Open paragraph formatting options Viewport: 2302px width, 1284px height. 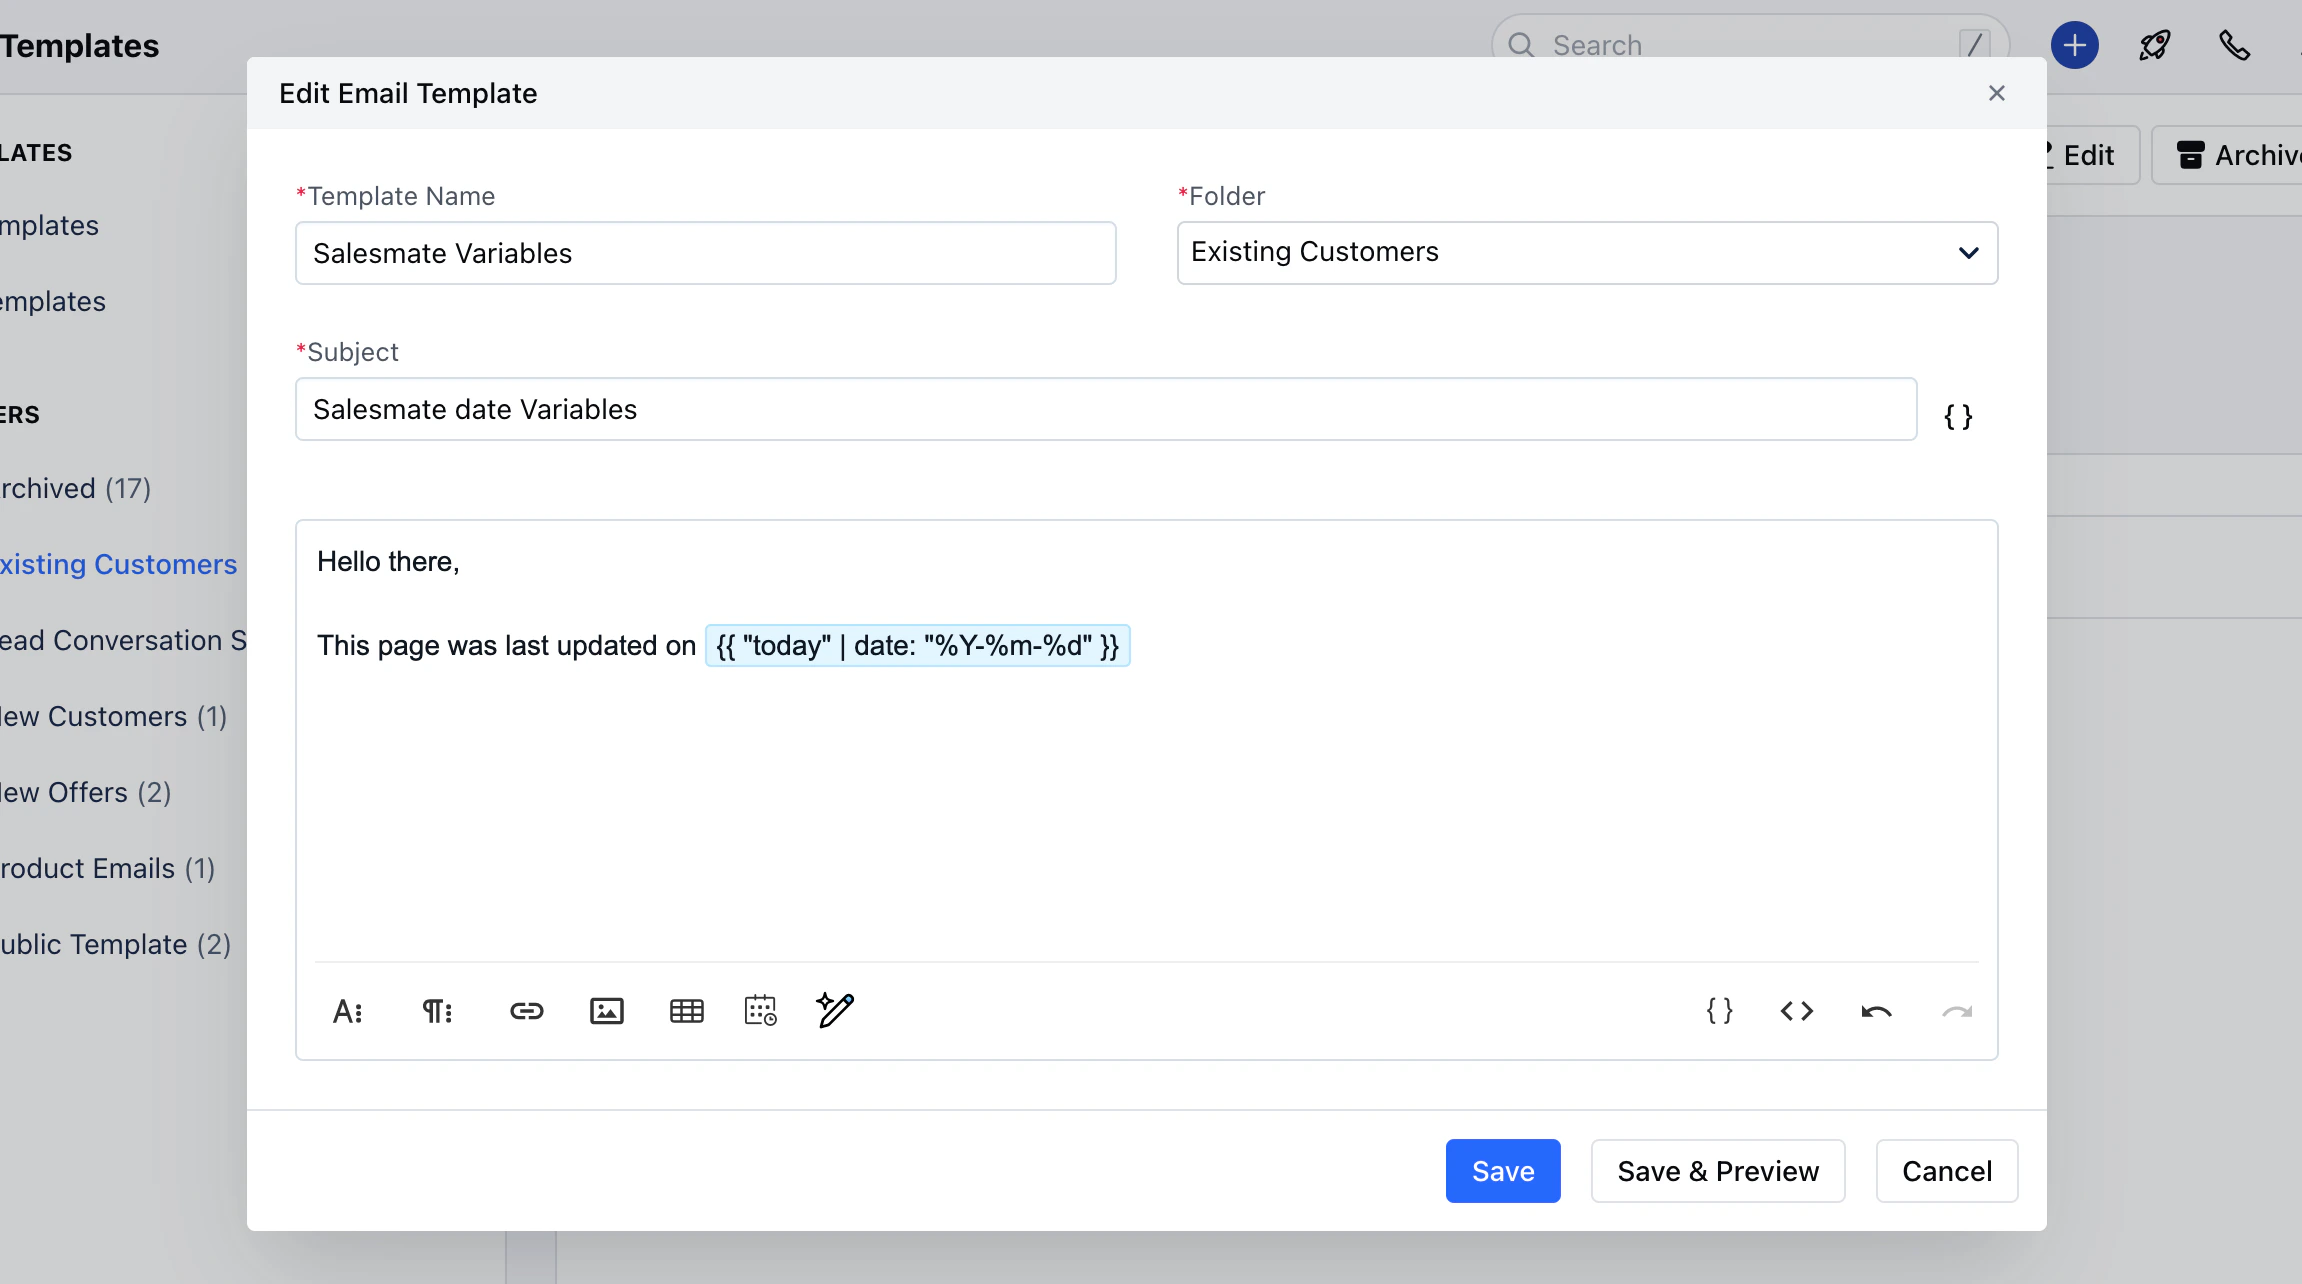tap(437, 1012)
